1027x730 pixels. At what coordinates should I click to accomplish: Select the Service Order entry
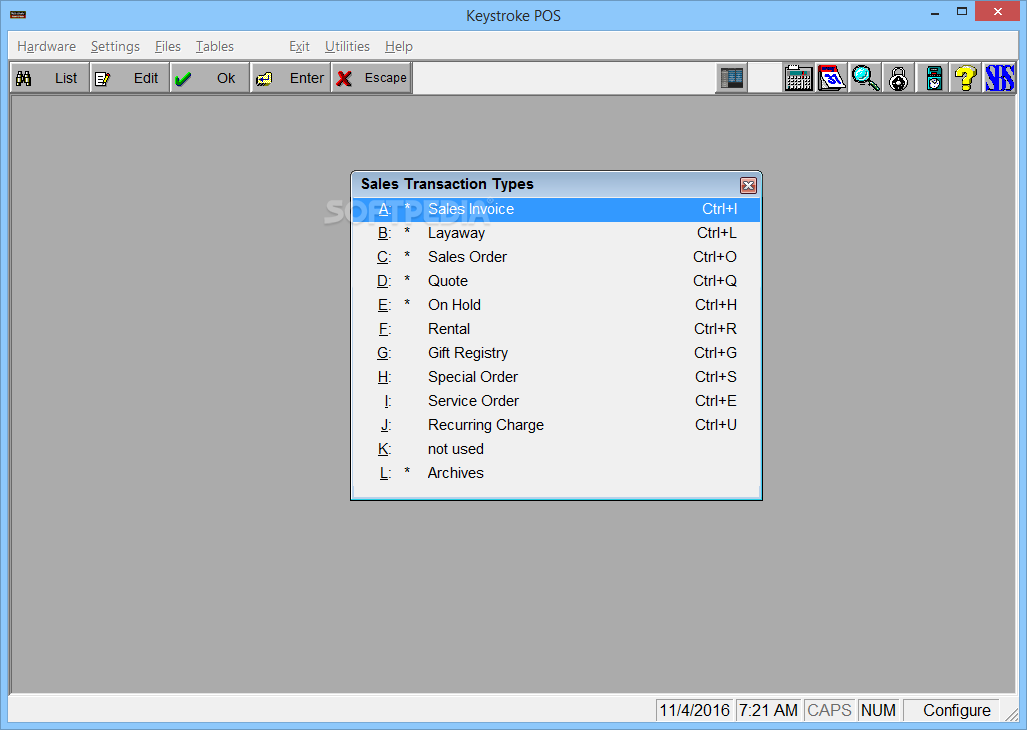(556, 401)
